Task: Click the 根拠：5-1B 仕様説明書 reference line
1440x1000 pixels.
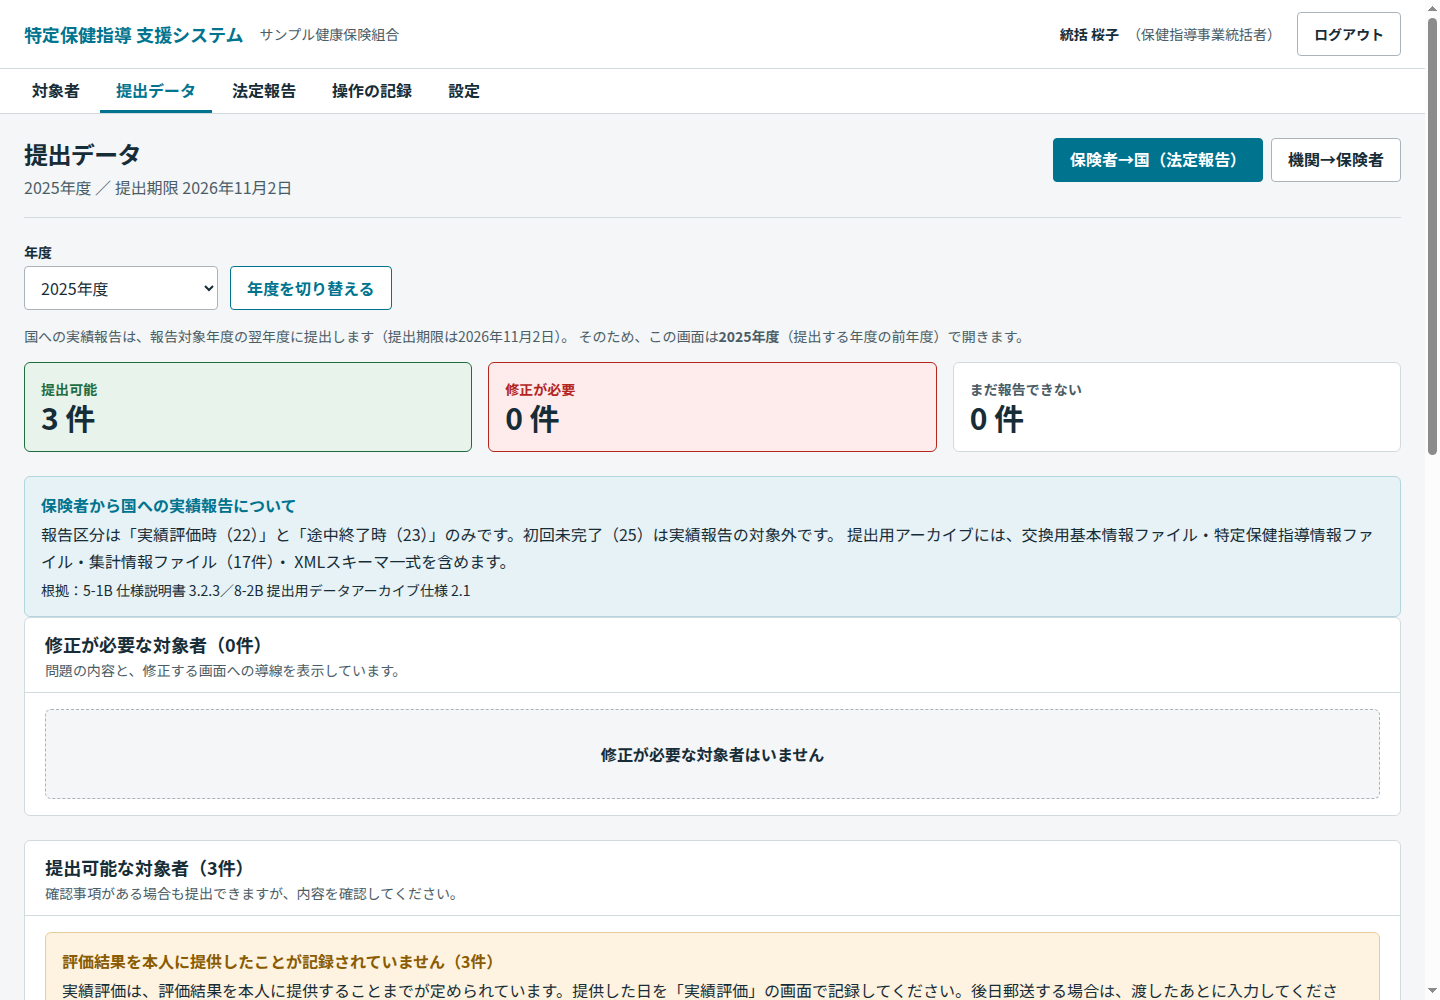Action: [x=256, y=591]
